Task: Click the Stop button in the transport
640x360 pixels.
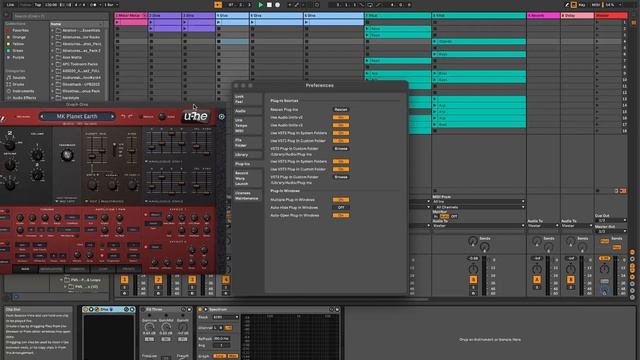Action: (x=269, y=5)
